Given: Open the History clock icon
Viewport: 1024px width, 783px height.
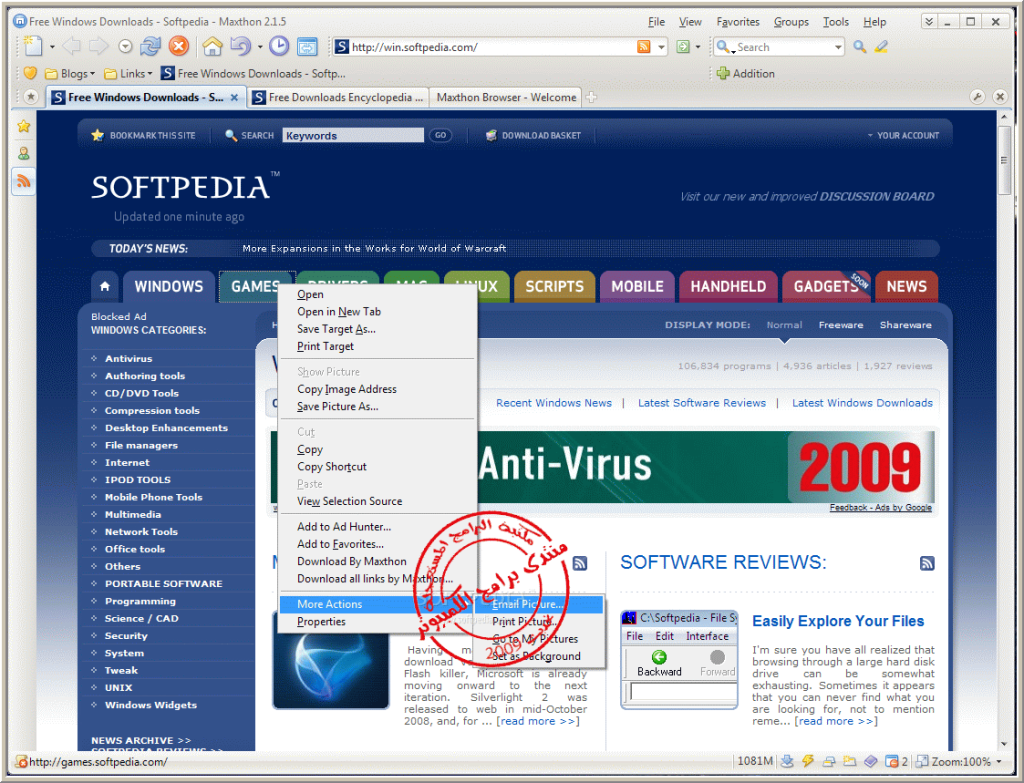Looking at the screenshot, I should point(279,46).
